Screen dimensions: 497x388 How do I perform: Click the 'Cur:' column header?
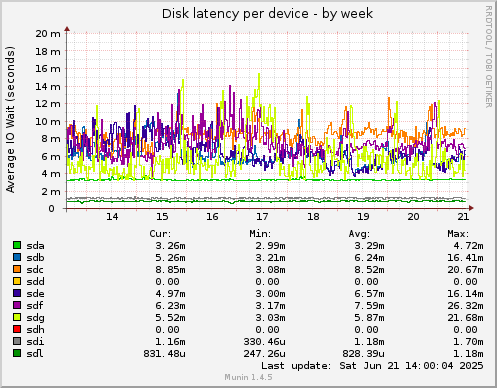(160, 234)
